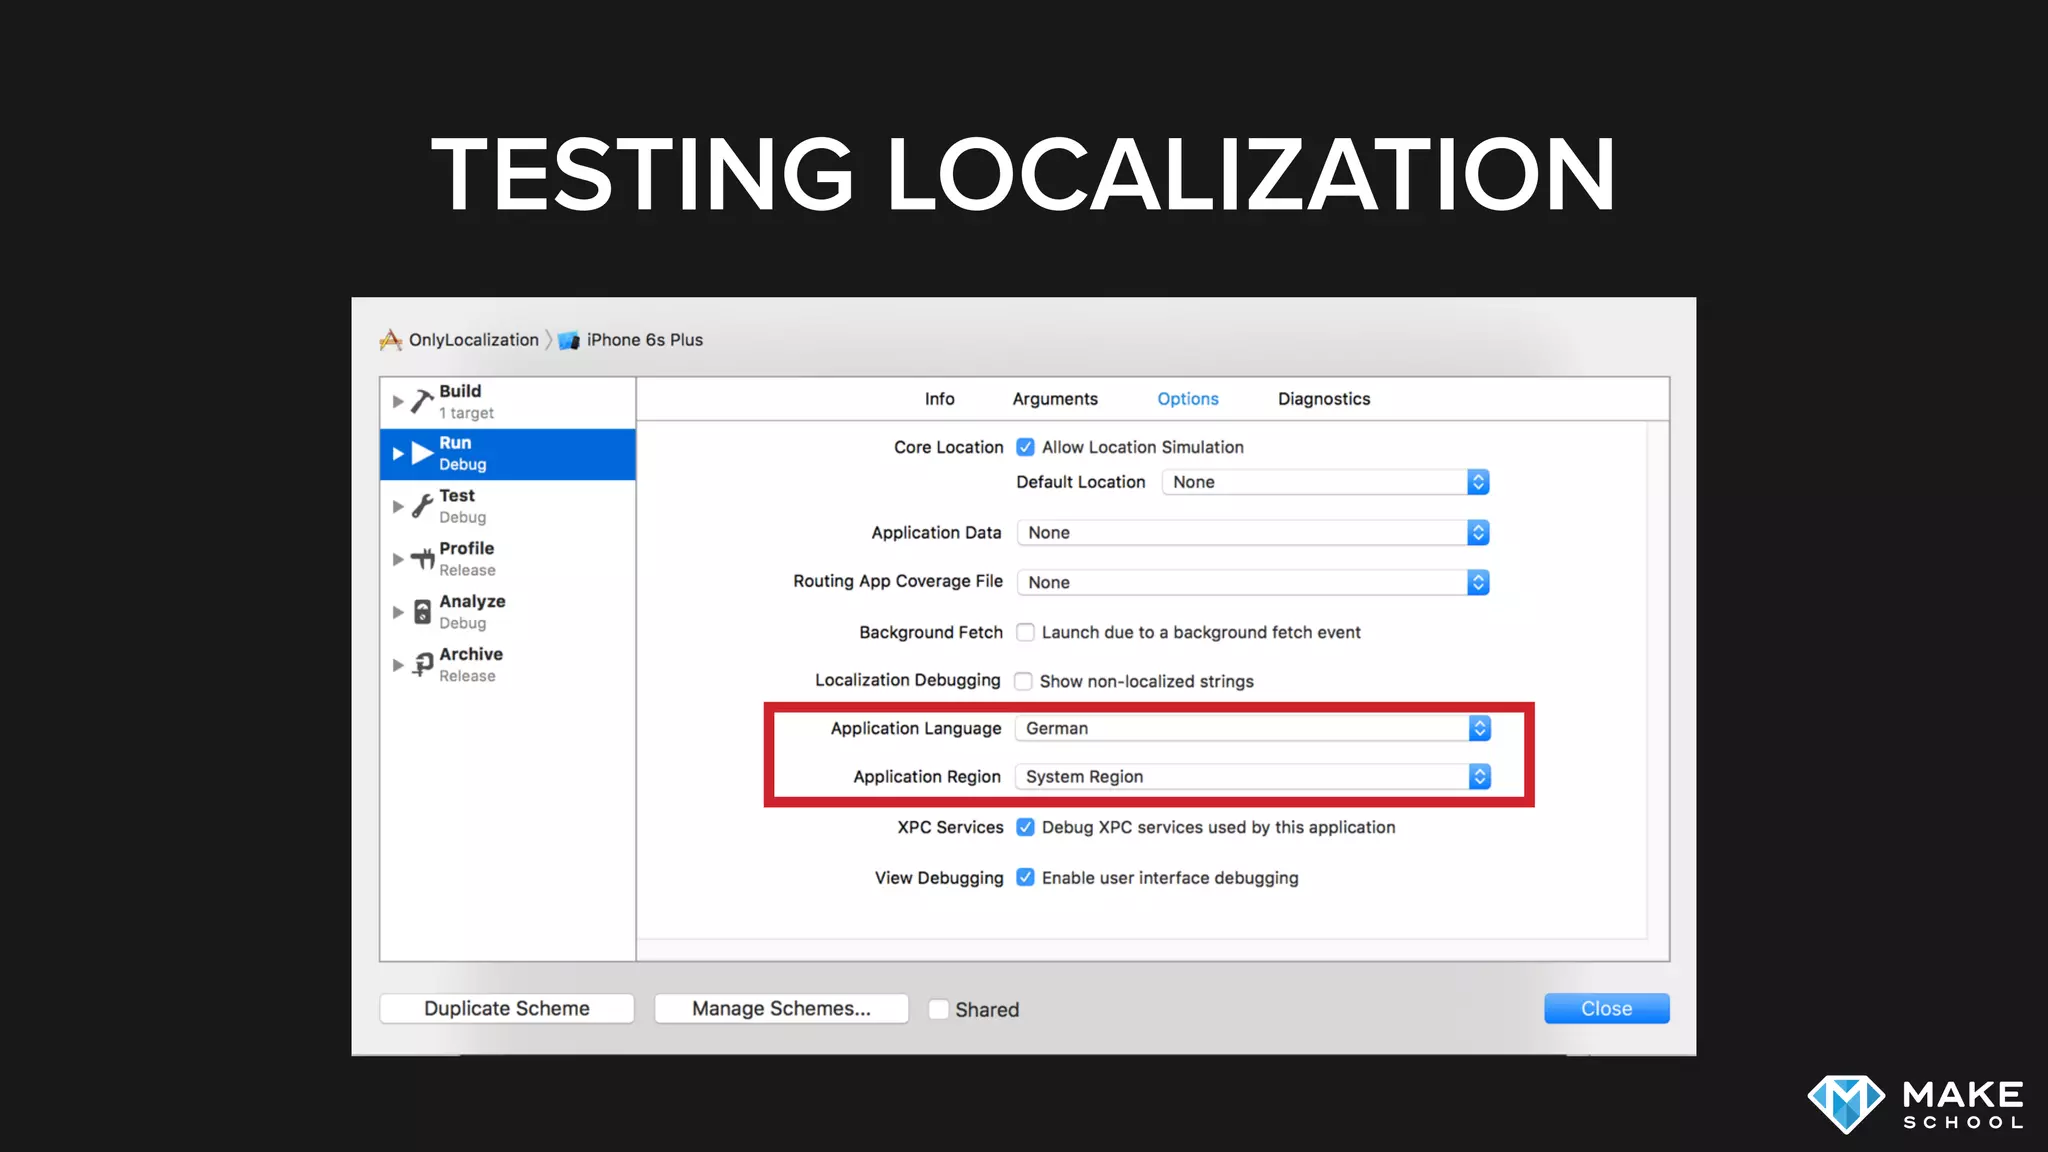
Task: Open the Routing App Coverage File dropdown
Action: pos(1253,582)
